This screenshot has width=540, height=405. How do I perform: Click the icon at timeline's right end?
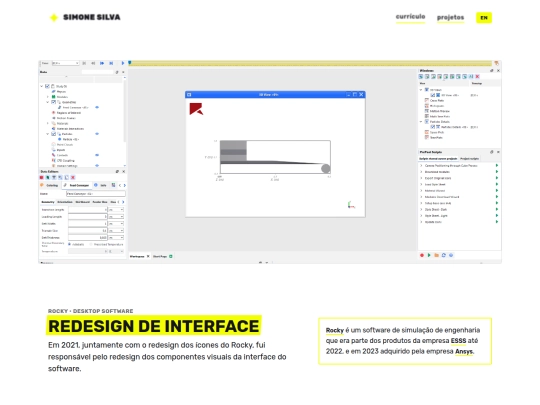[496, 63]
